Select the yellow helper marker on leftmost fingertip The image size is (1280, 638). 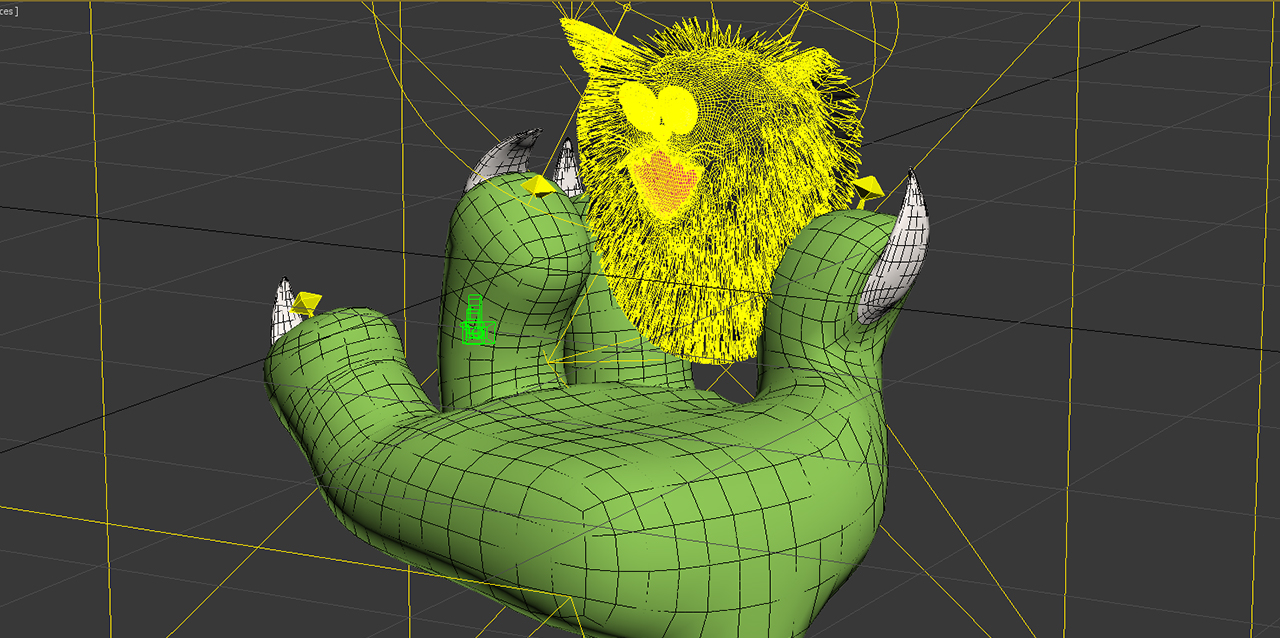(306, 303)
